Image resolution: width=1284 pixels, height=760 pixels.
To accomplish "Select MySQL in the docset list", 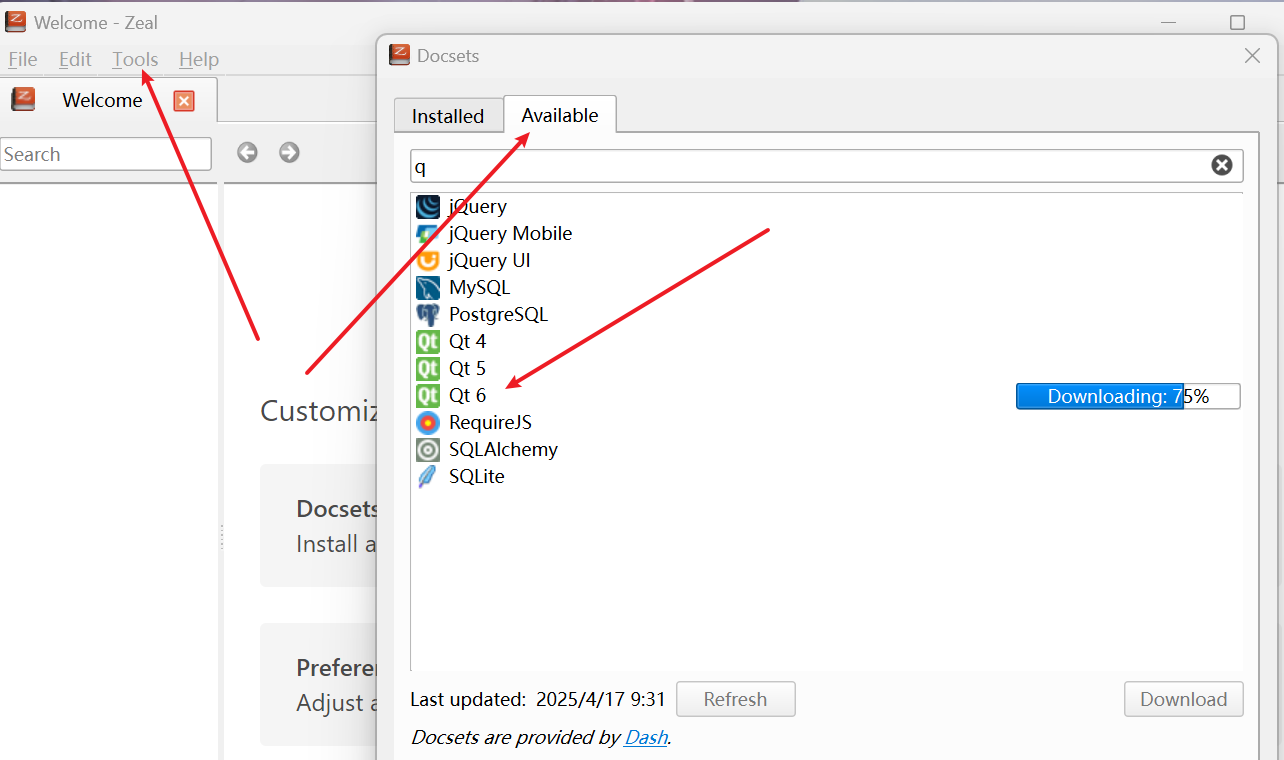I will tap(826, 288).
